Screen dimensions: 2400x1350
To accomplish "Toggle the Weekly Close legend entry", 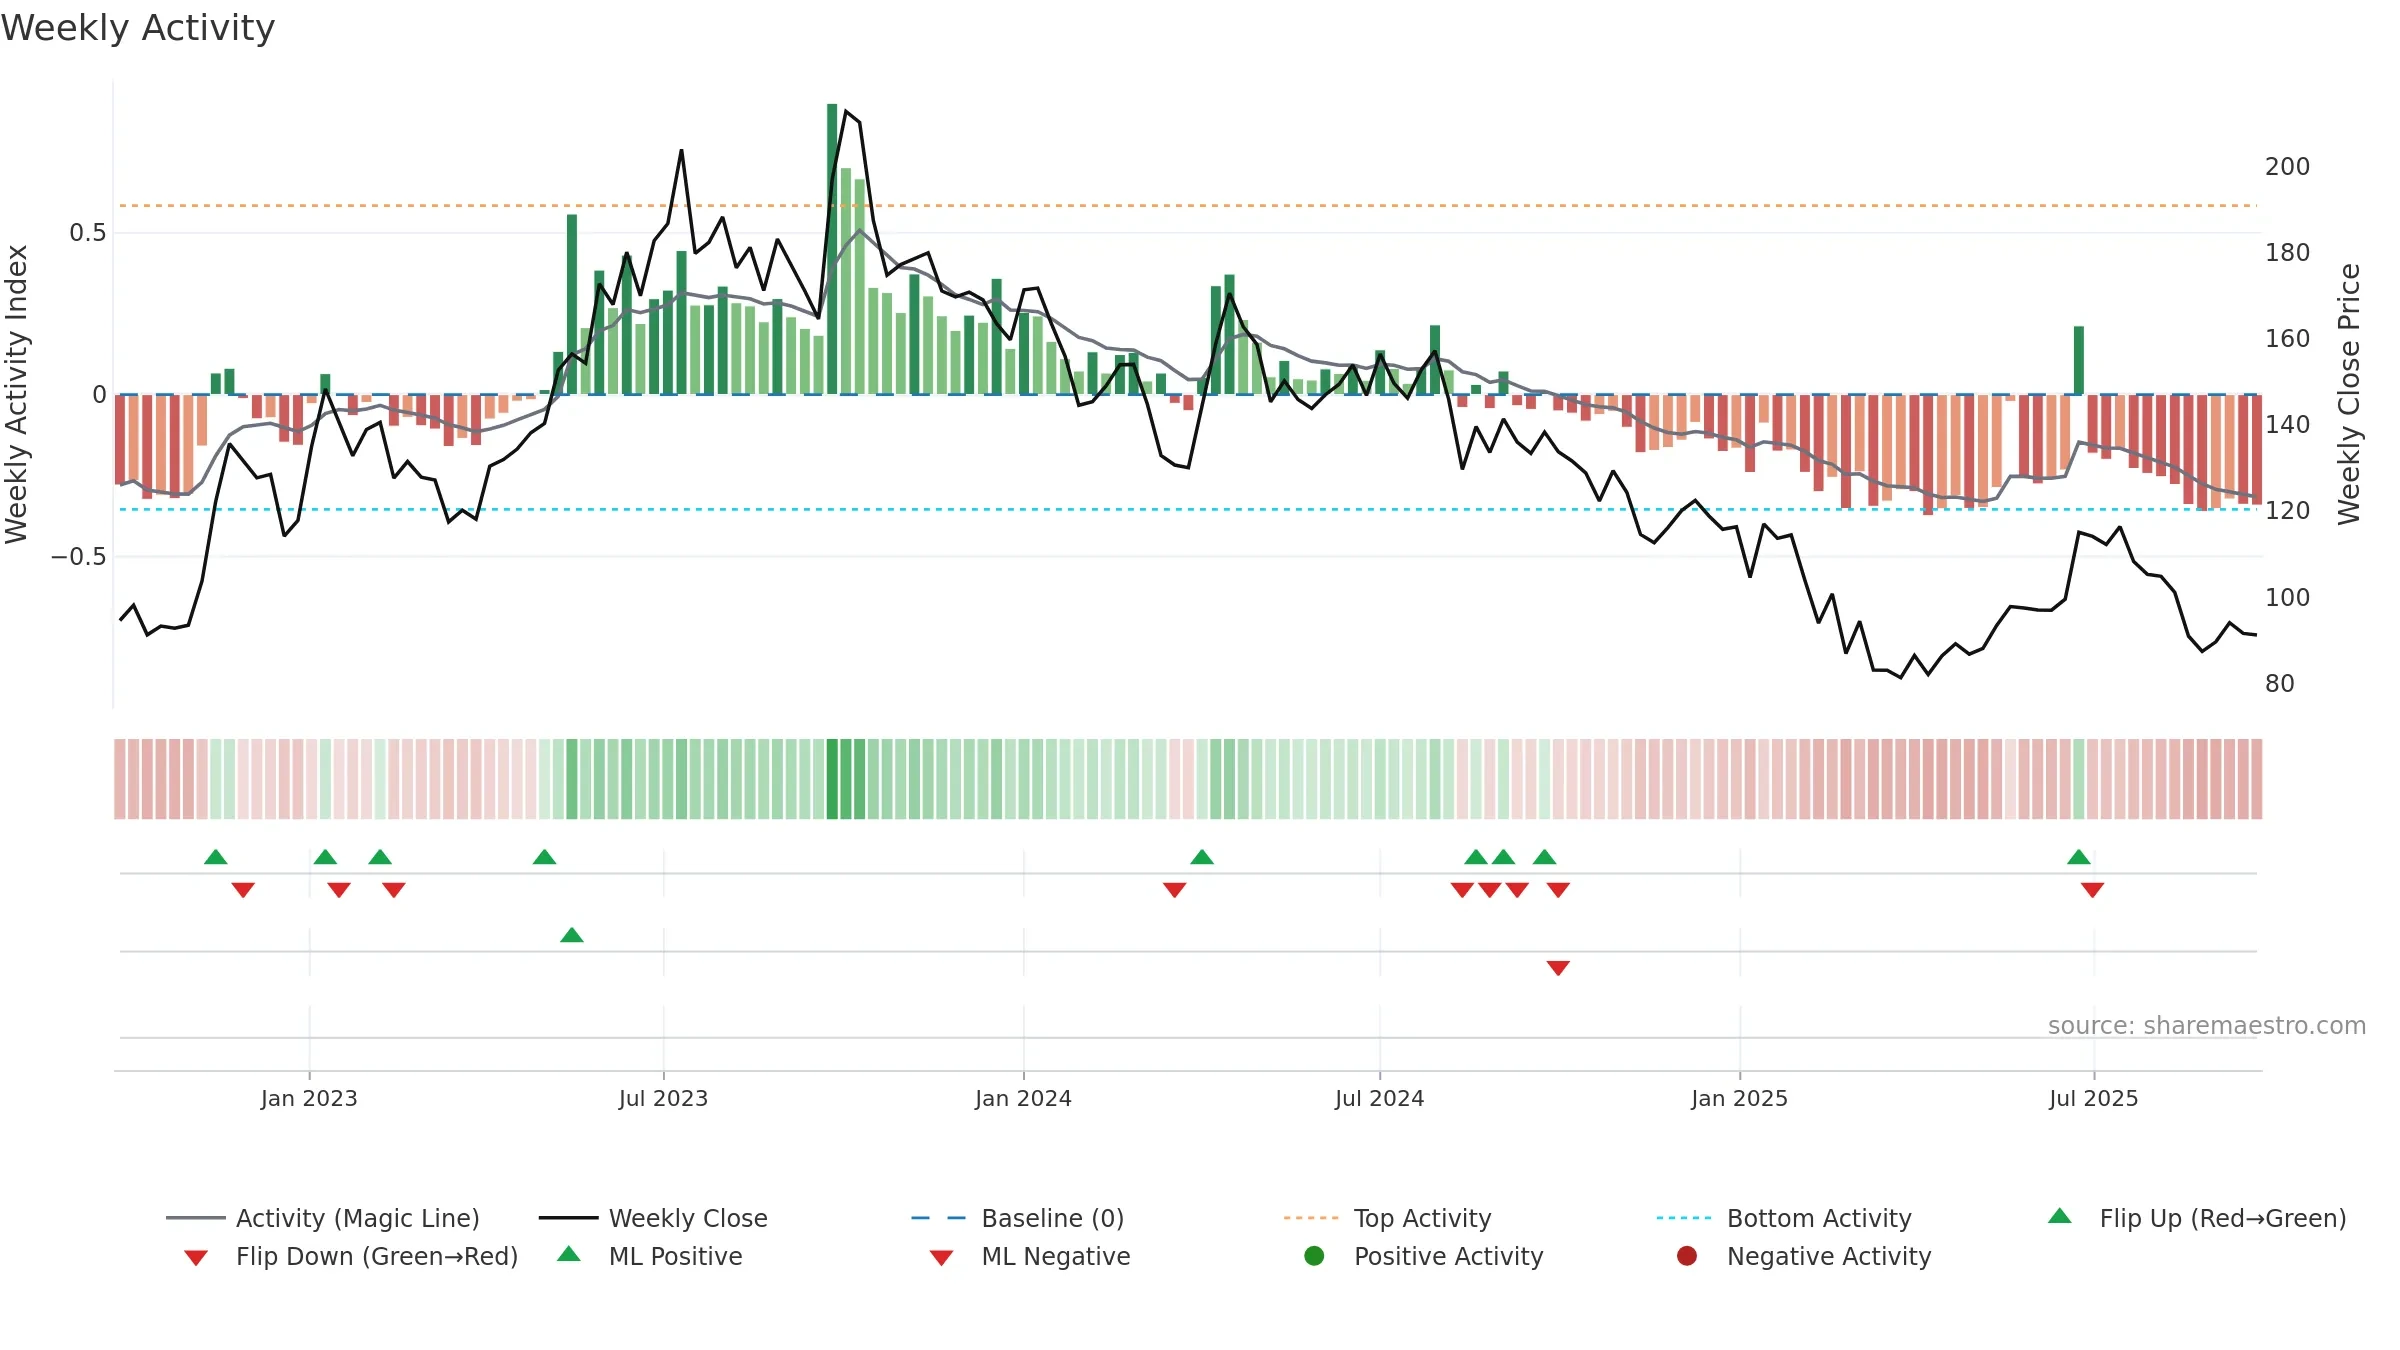I will pos(653,1218).
